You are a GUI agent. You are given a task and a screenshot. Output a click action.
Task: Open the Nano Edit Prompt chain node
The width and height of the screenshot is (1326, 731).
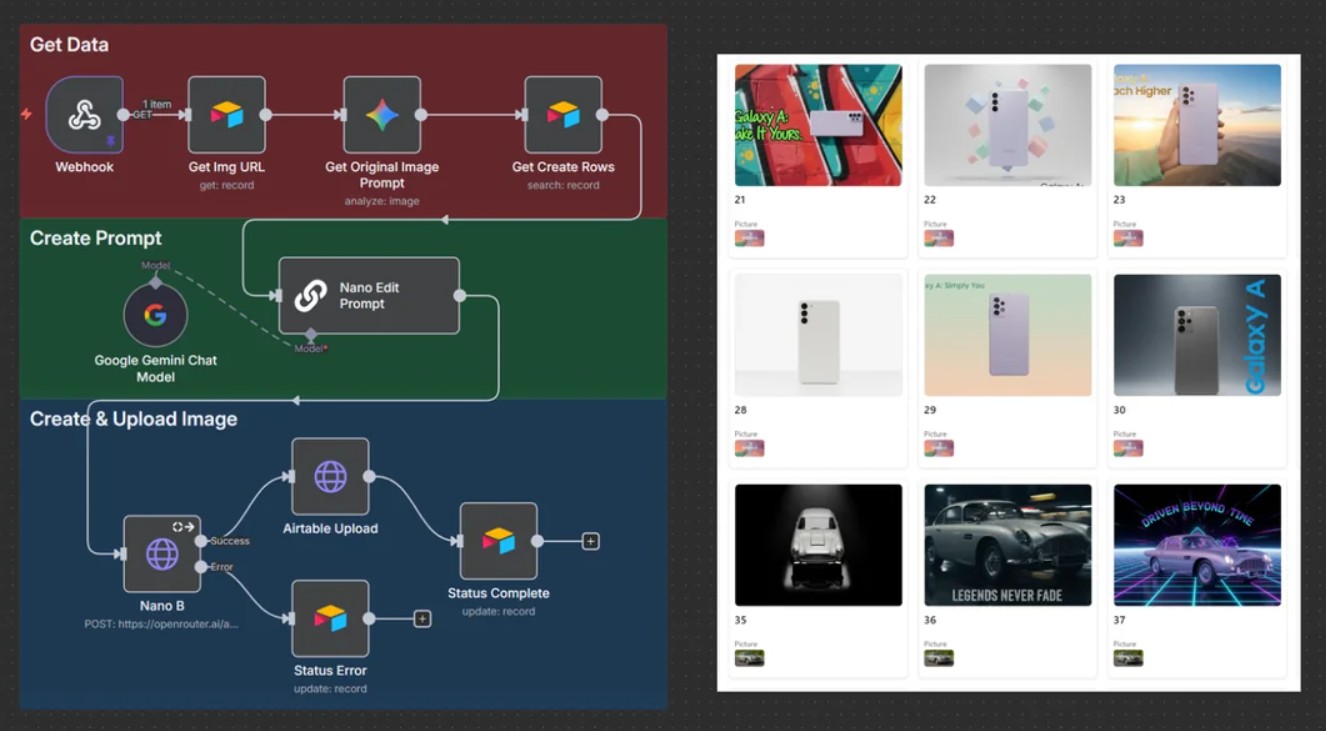[x=368, y=295]
